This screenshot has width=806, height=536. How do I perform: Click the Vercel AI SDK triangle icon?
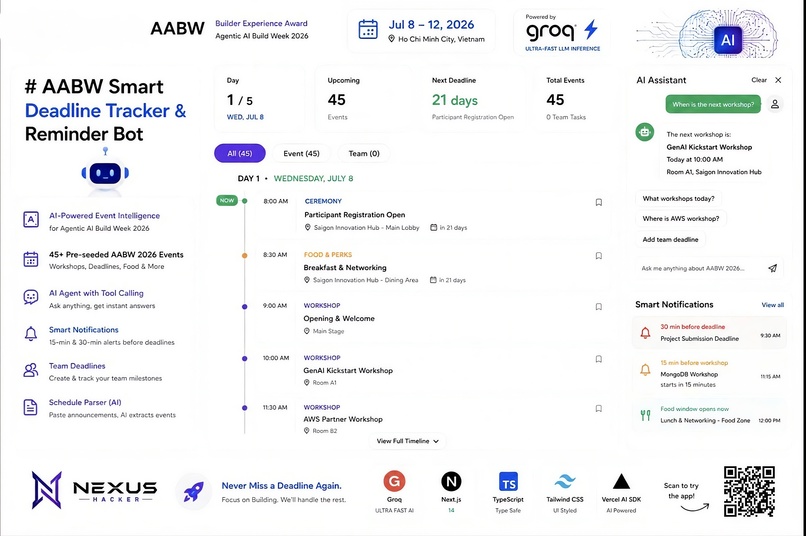click(621, 482)
